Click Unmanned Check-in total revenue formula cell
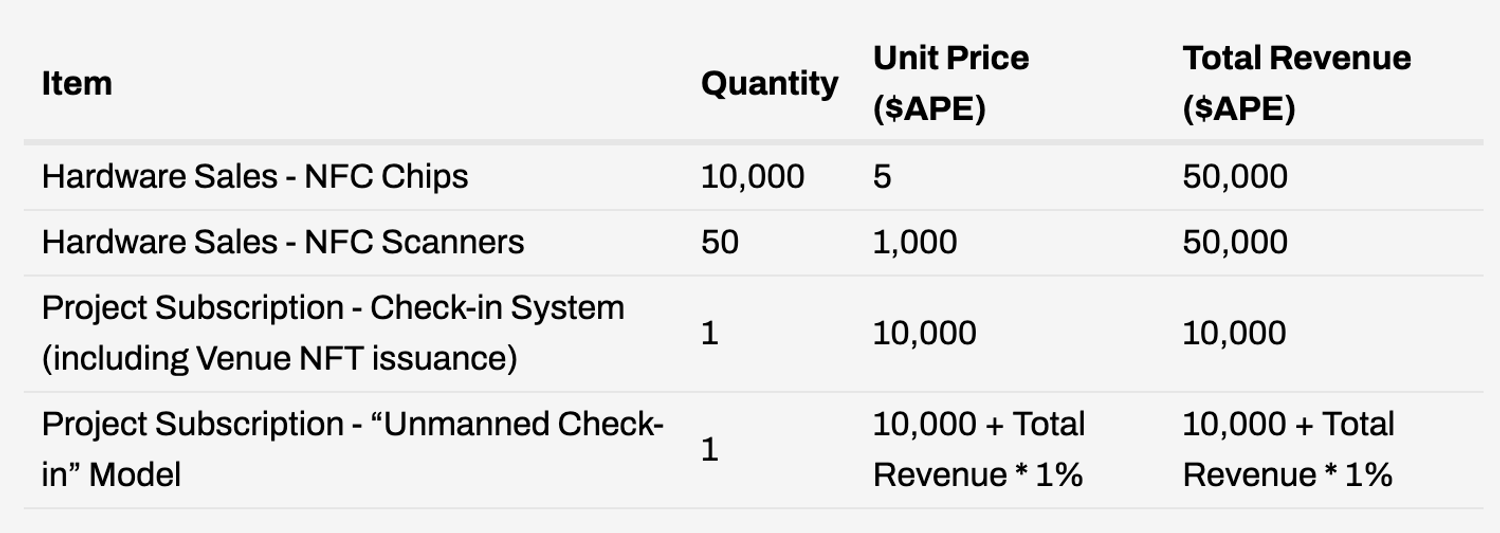 [1288, 449]
